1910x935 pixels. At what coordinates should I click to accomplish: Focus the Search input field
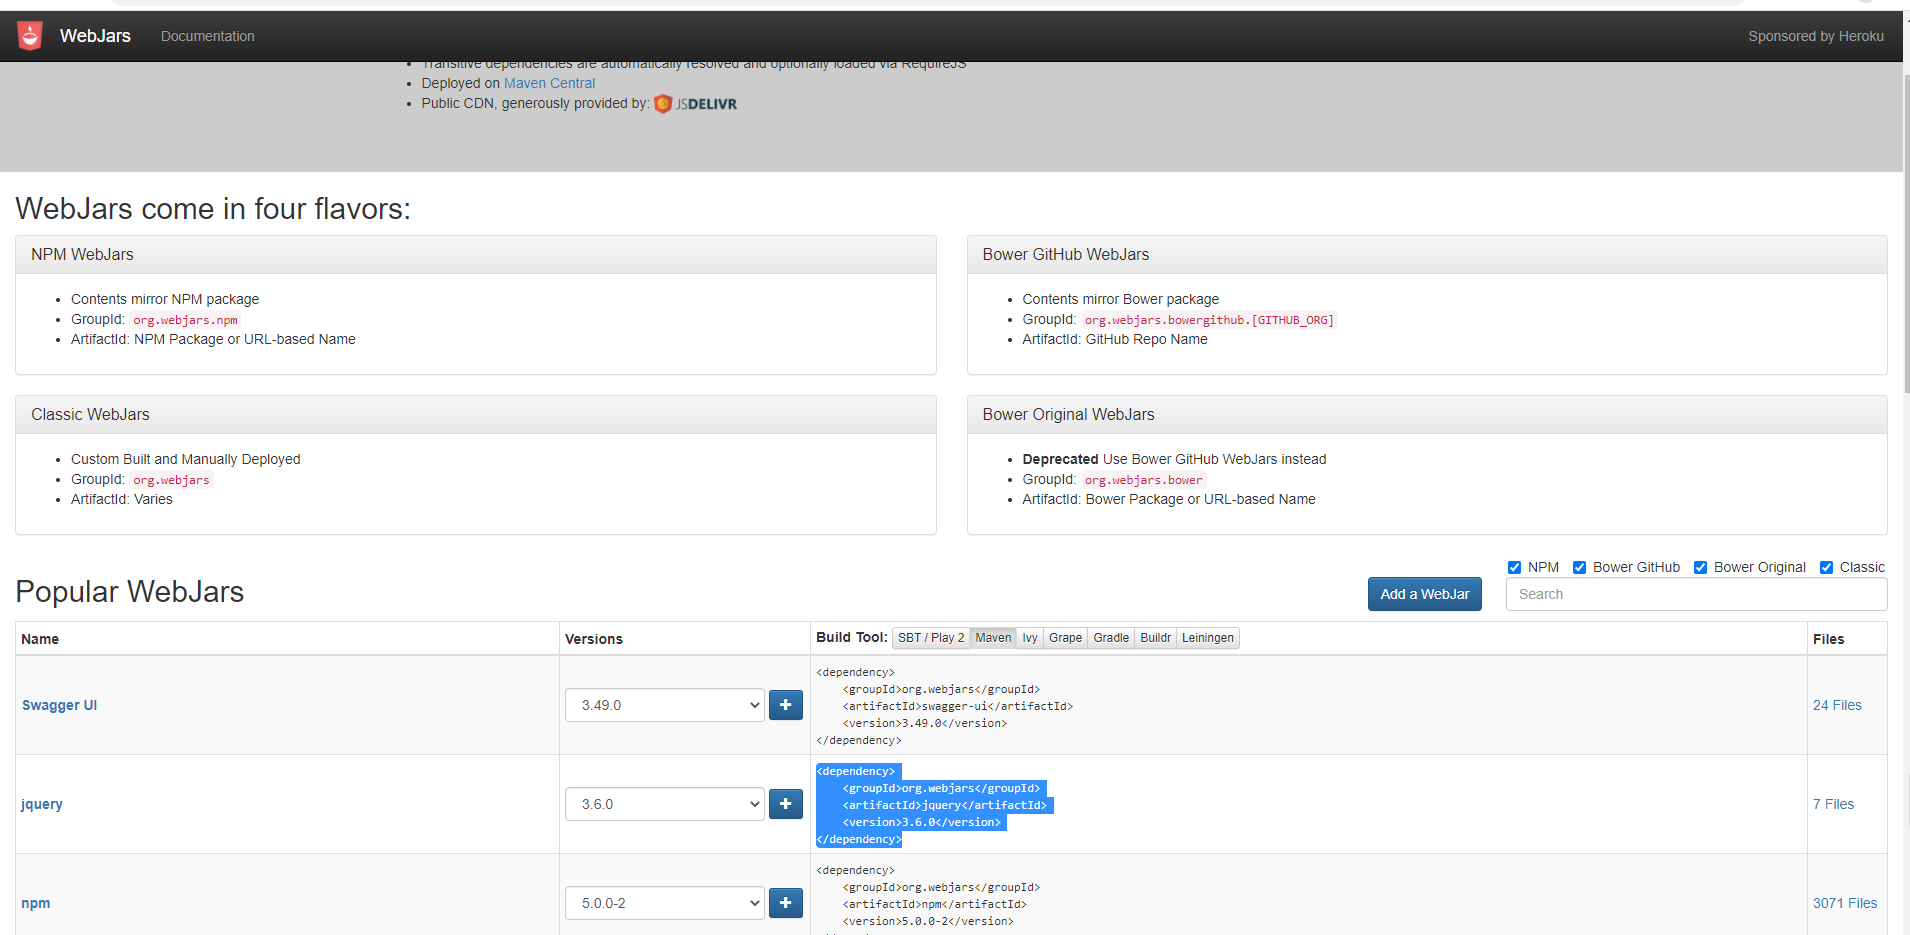(x=1696, y=594)
